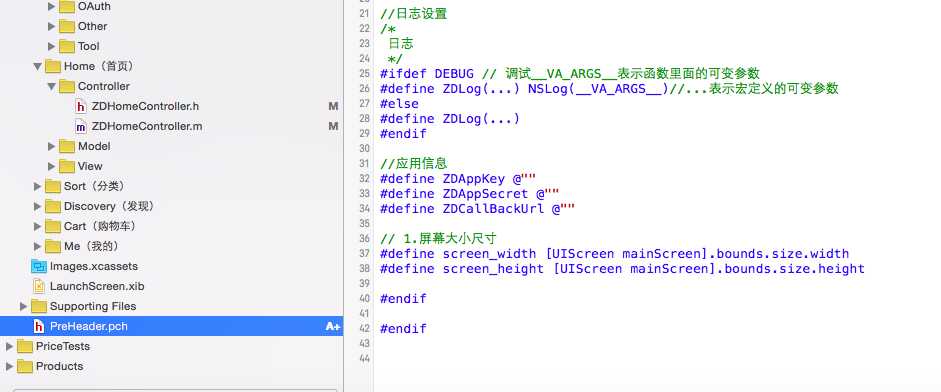Click the LaunchScreen.xib file icon
Screen dimensions: 941x392
[39, 286]
